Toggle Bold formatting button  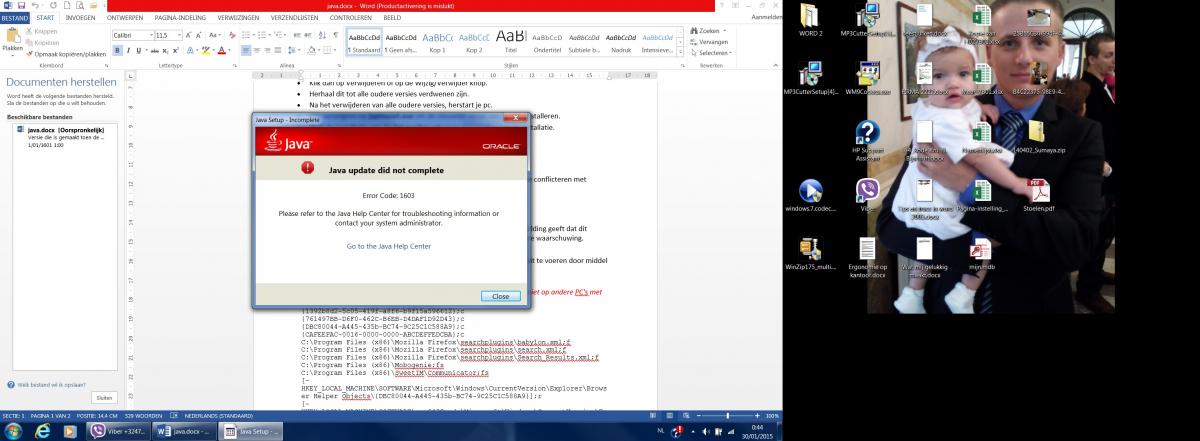117,50
